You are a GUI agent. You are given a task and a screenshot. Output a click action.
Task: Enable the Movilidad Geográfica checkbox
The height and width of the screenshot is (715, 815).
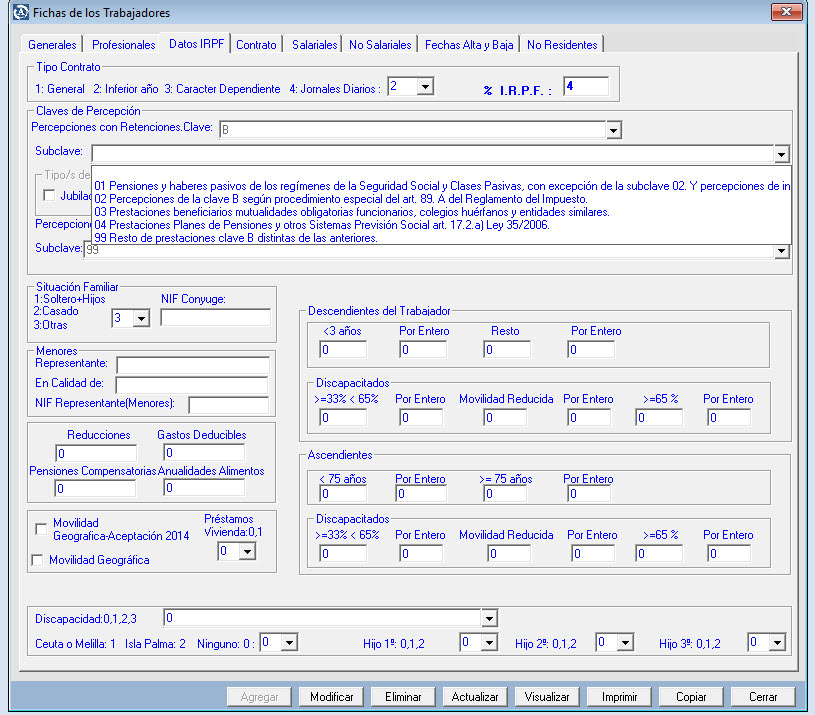(41, 560)
